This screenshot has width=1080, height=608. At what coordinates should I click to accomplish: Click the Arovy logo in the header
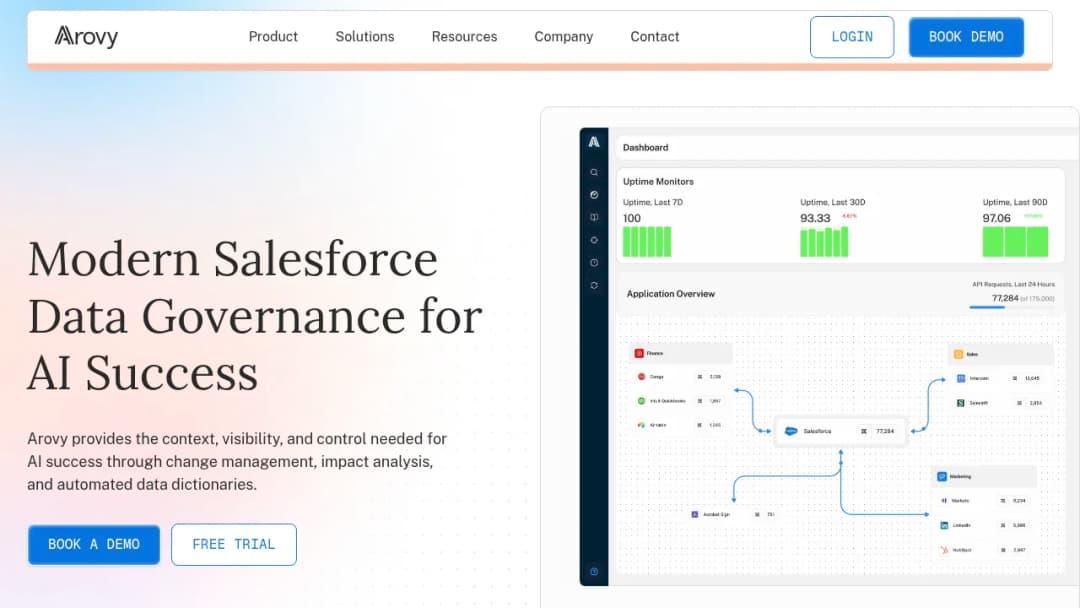tap(86, 36)
